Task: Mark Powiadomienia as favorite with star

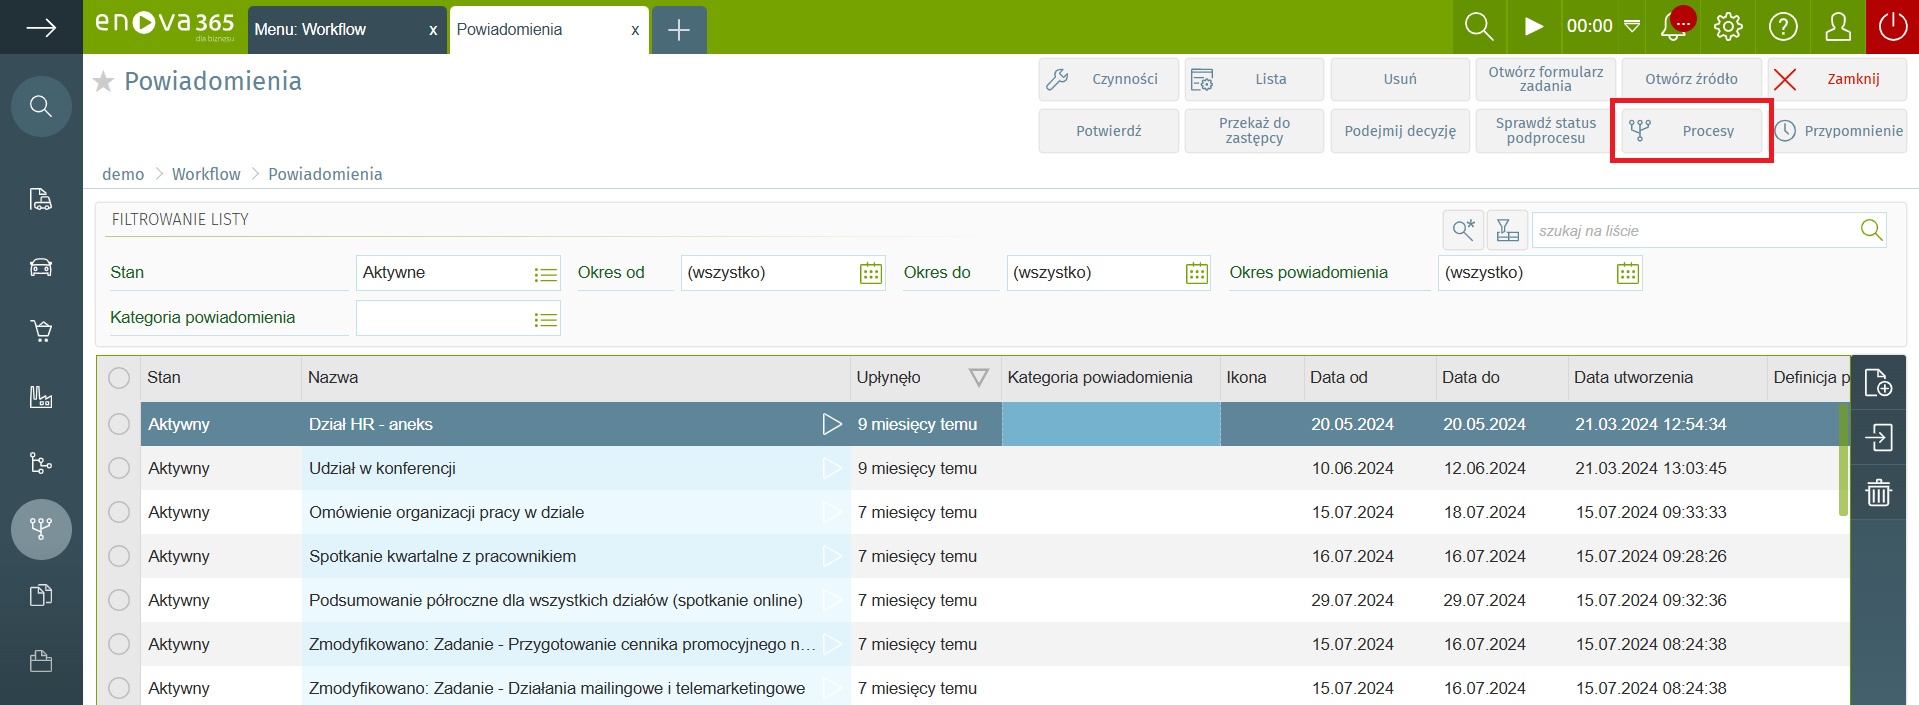Action: (x=103, y=82)
